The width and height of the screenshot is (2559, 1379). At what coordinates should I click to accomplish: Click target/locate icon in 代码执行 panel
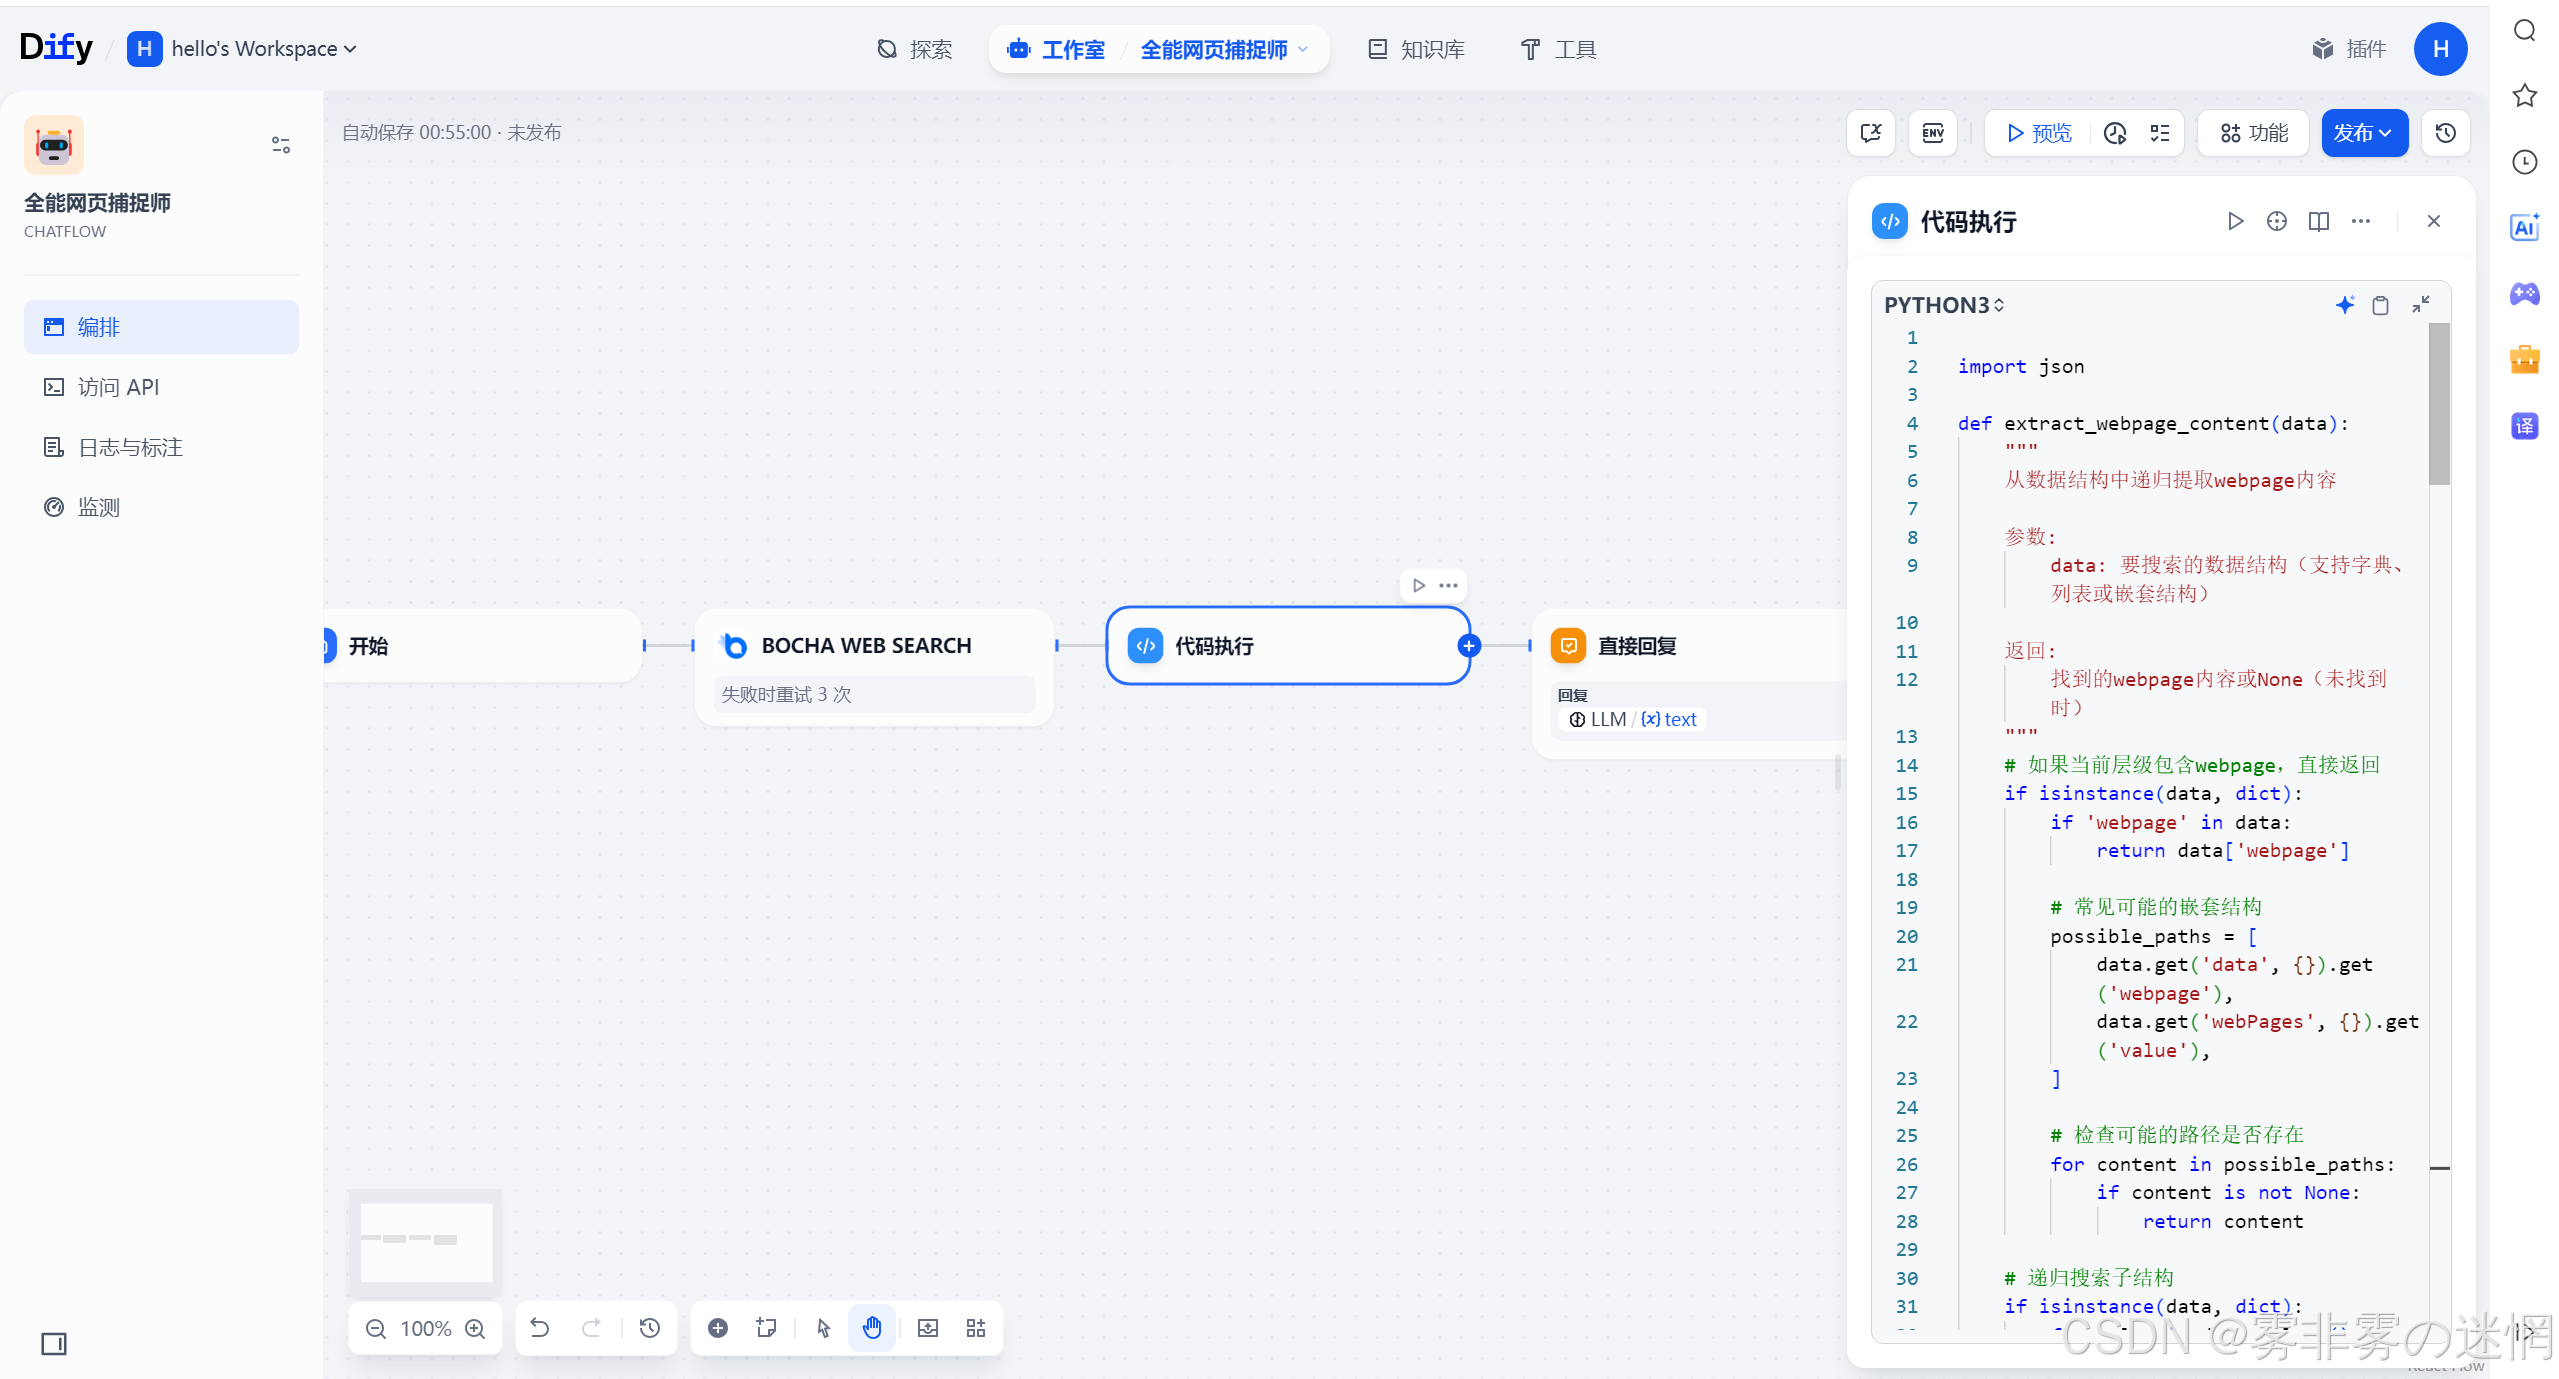click(x=2277, y=221)
